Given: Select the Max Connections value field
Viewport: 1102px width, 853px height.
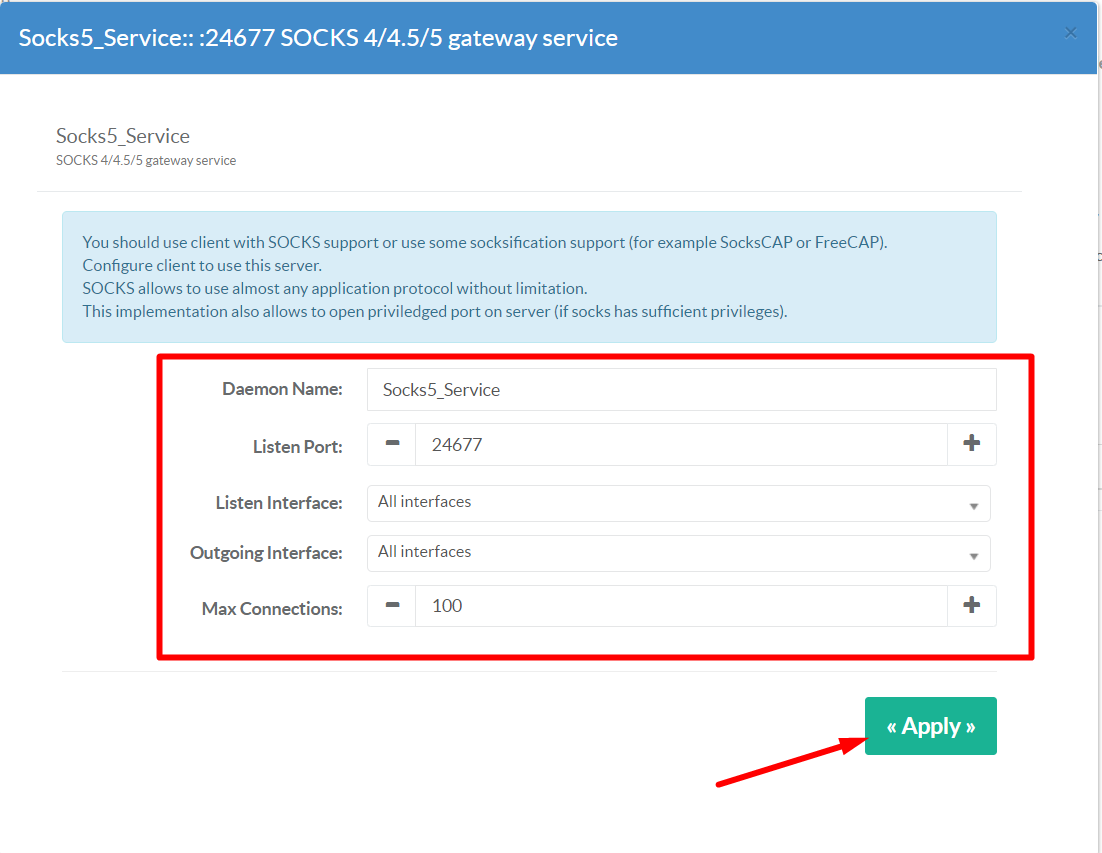Looking at the screenshot, I should (680, 606).
